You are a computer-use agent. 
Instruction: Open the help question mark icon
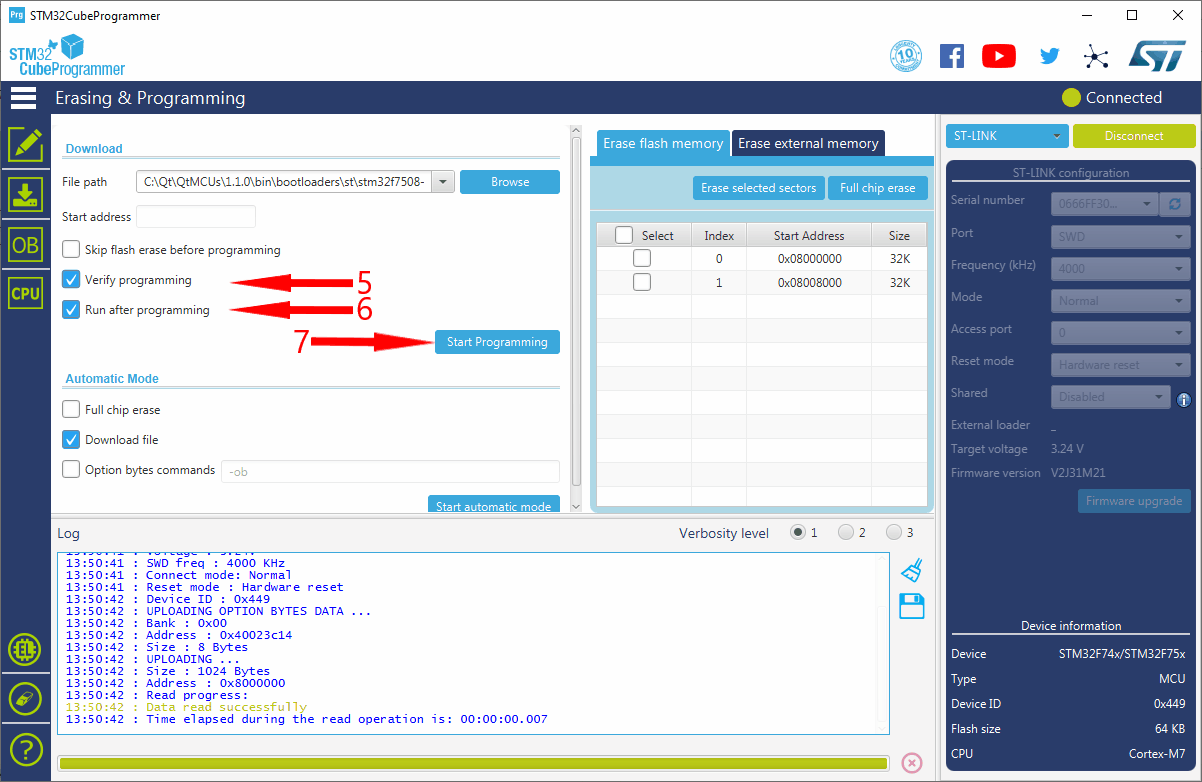(x=25, y=748)
